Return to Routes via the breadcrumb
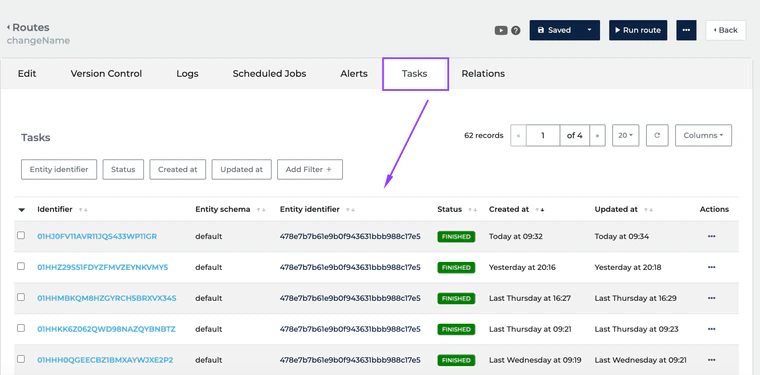 [28, 28]
